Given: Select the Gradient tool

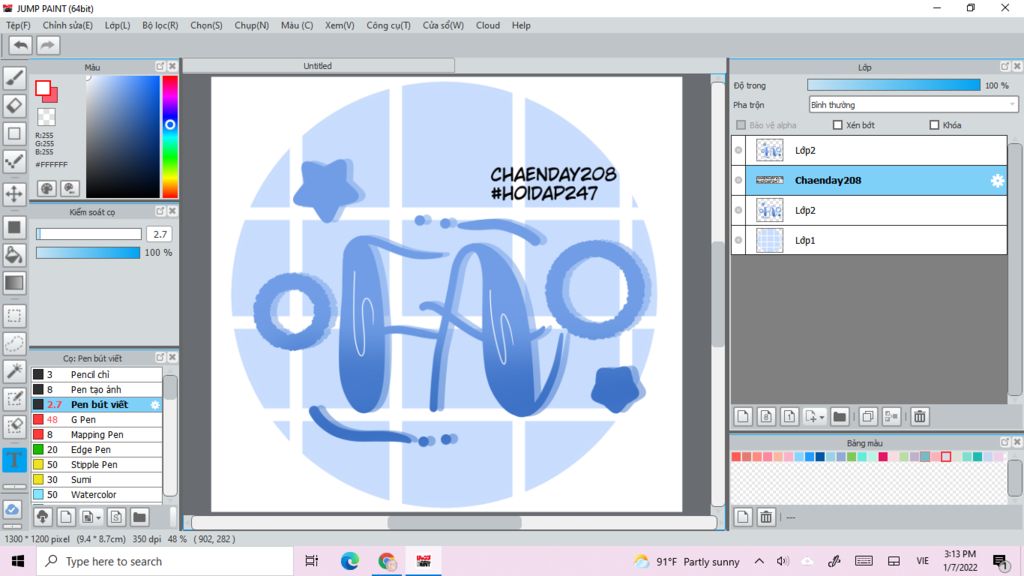Looking at the screenshot, I should (14, 283).
